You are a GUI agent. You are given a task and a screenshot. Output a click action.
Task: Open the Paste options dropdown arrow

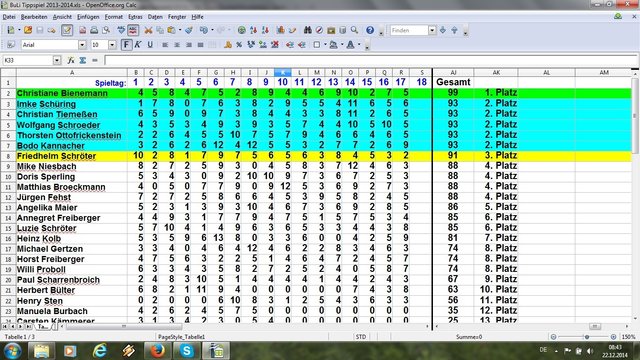pyautogui.click(x=180, y=30)
